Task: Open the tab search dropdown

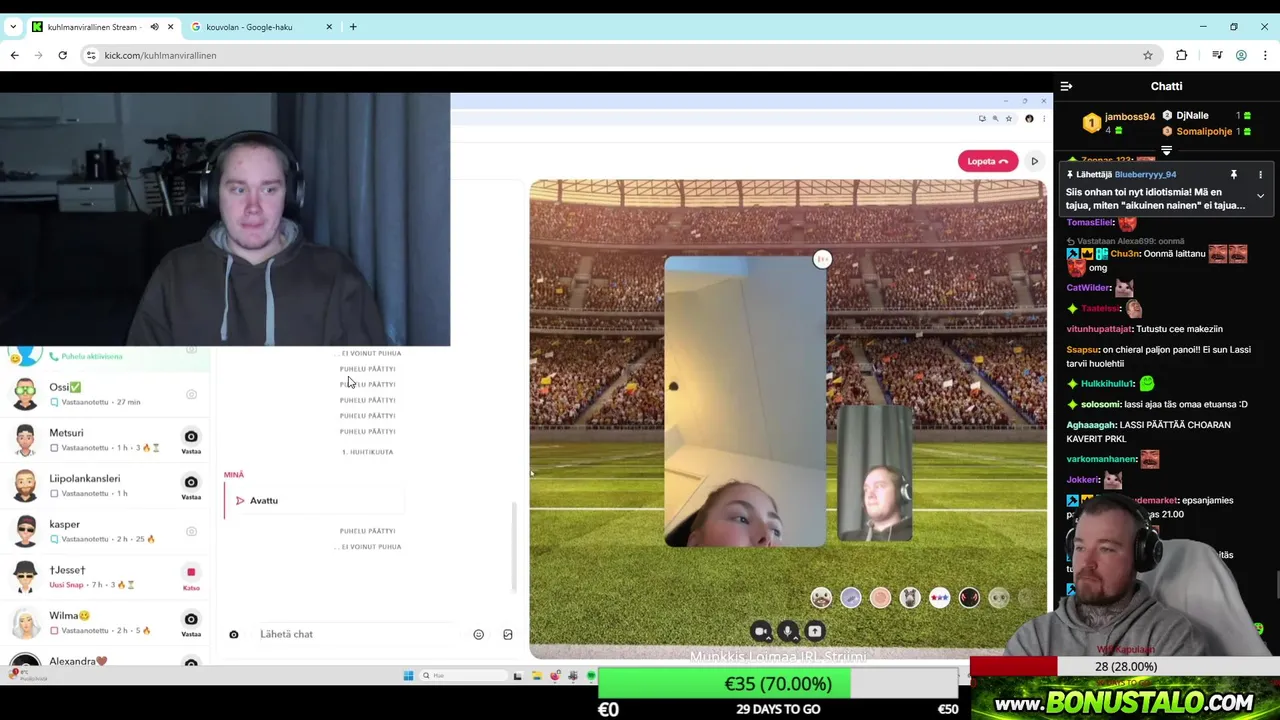Action: click(13, 27)
